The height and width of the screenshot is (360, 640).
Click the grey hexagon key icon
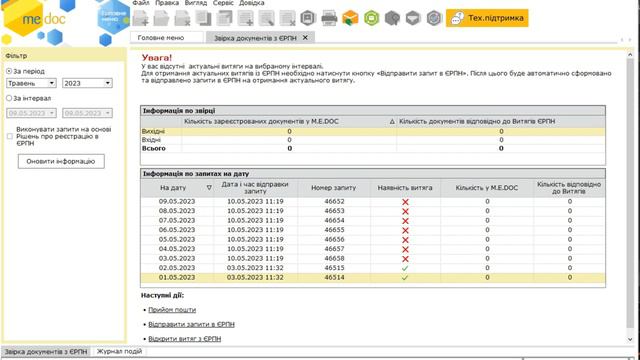392,18
